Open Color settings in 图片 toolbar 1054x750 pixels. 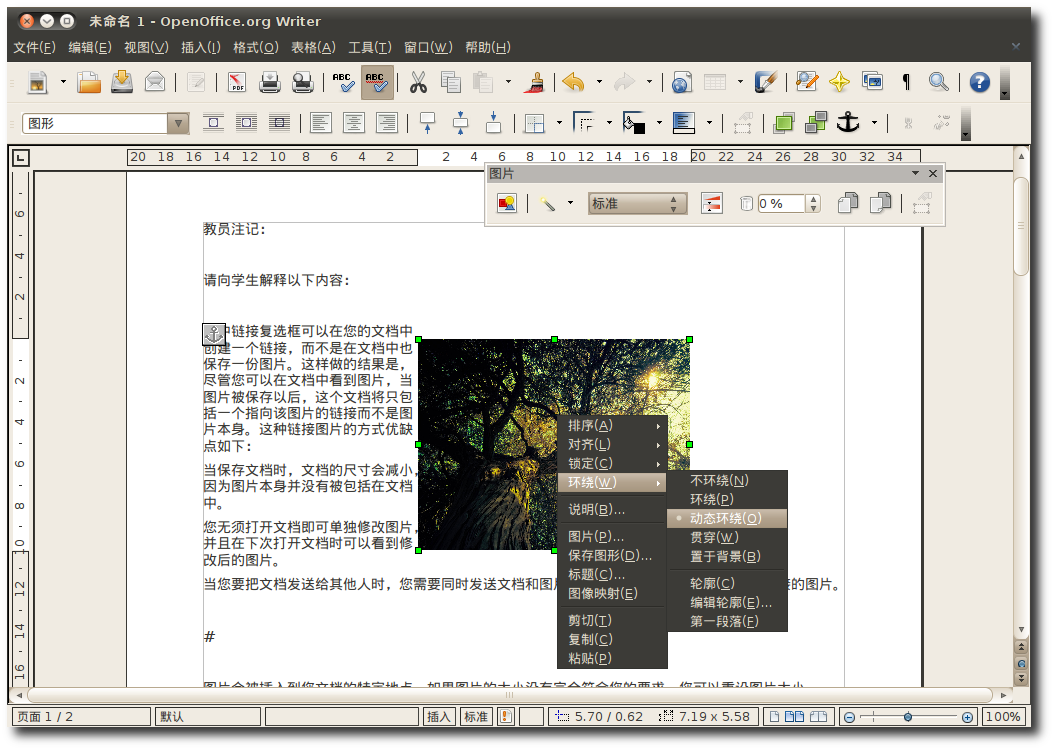point(711,204)
